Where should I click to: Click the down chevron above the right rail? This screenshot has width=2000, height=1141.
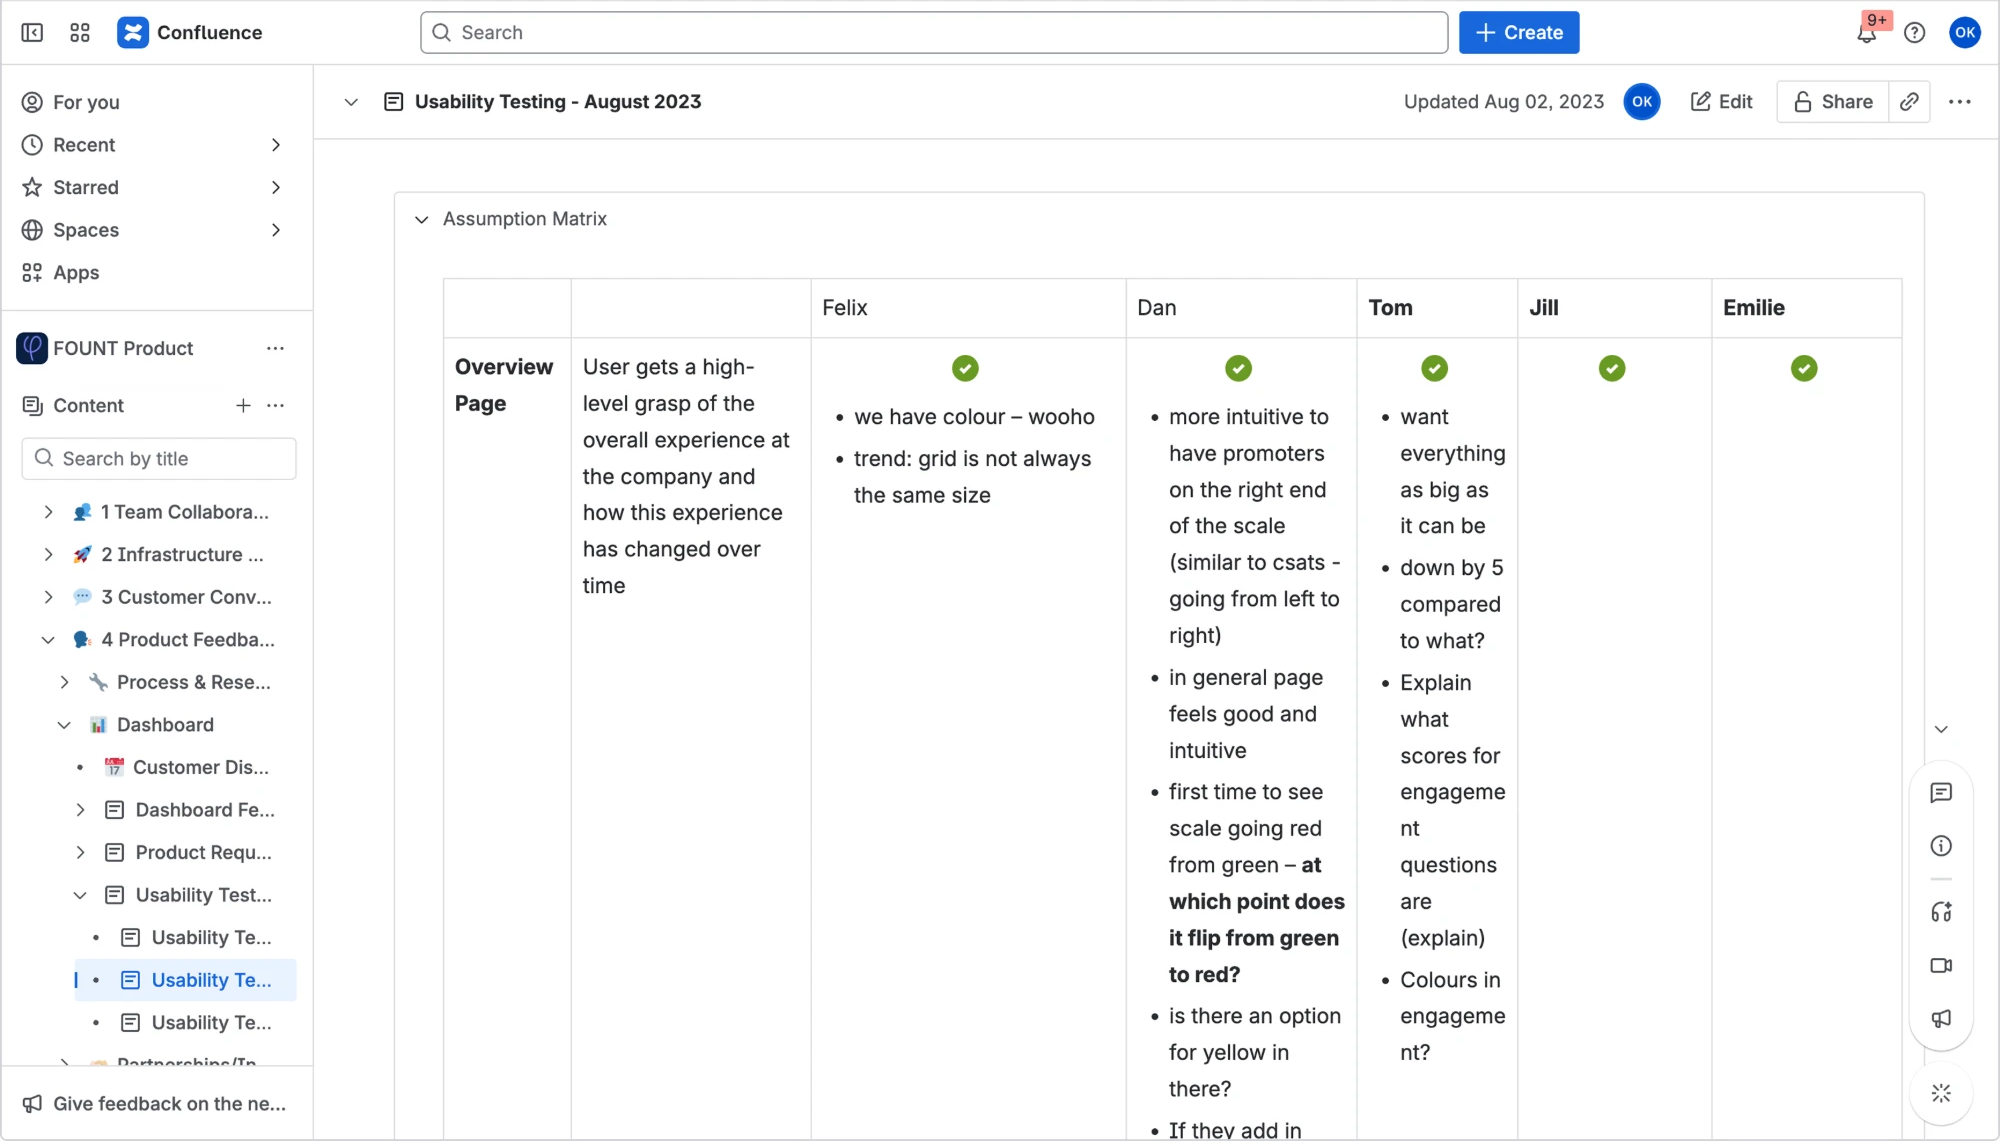click(1941, 729)
